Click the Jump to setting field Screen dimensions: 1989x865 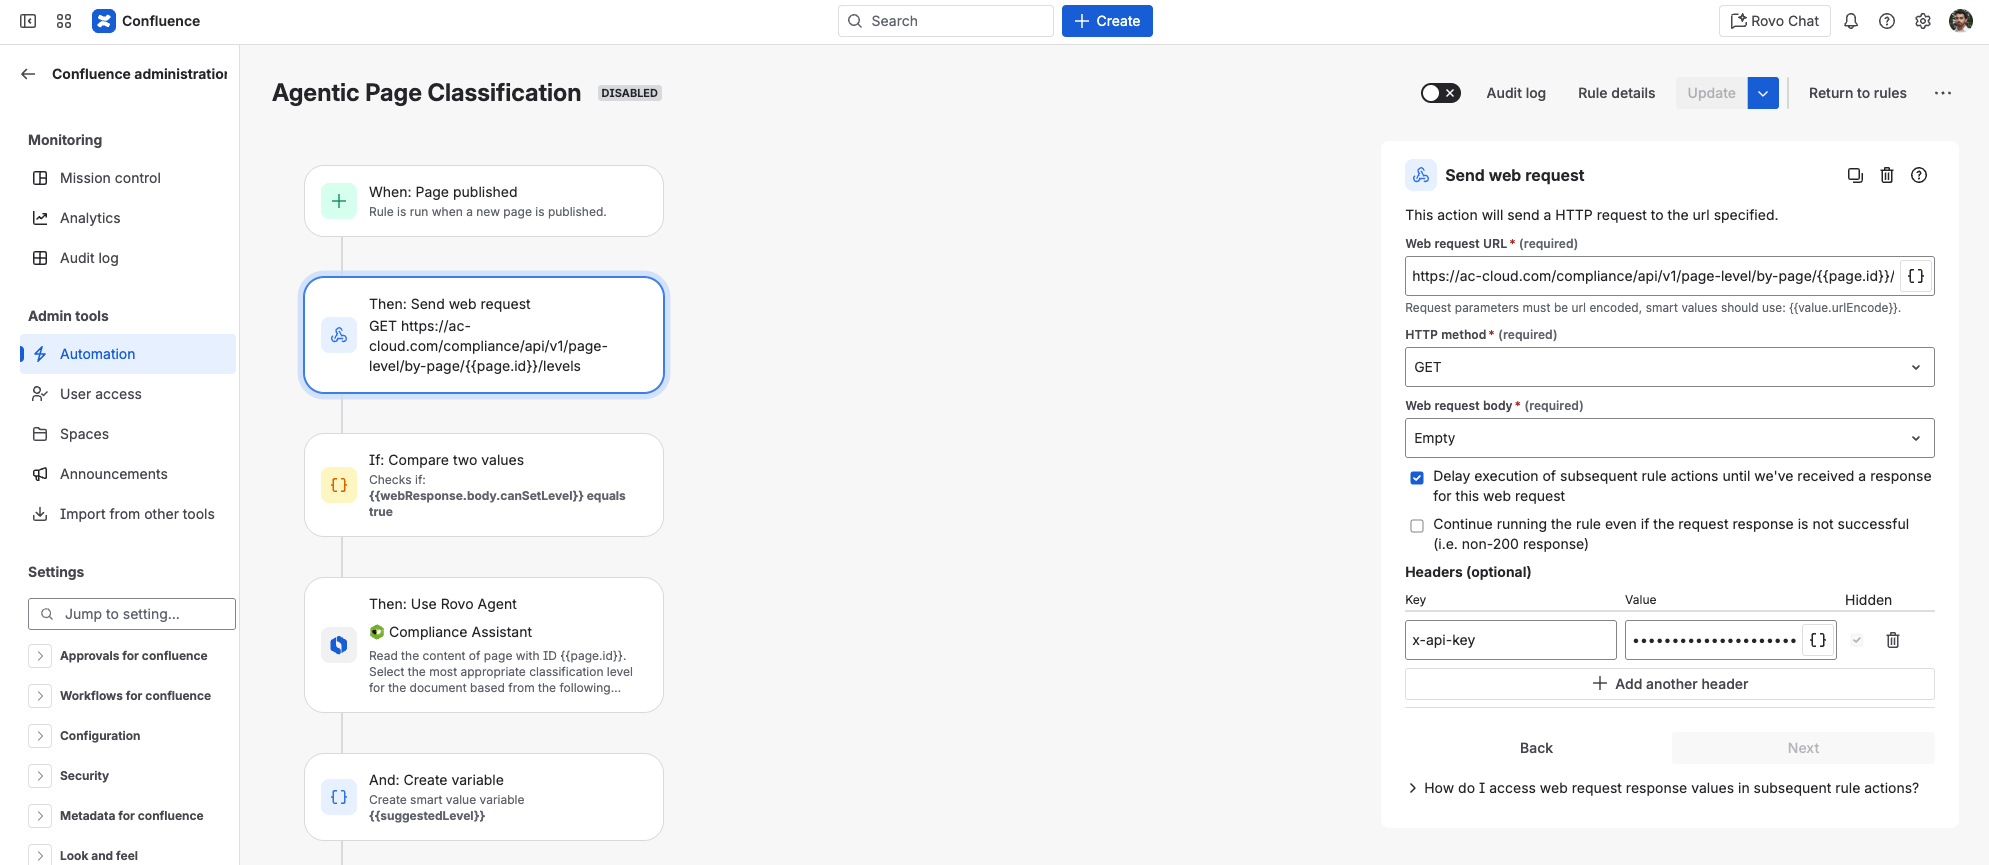click(x=140, y=614)
